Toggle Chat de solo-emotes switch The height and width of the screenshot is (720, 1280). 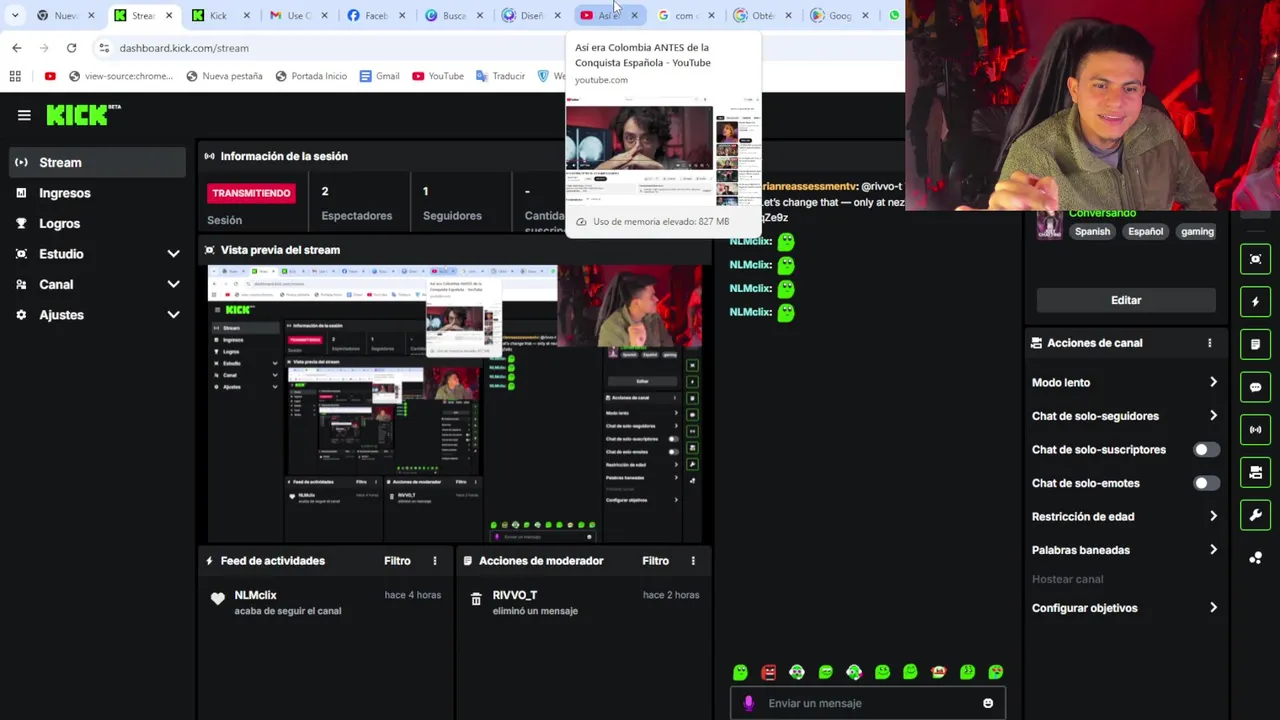pyautogui.click(x=1206, y=483)
